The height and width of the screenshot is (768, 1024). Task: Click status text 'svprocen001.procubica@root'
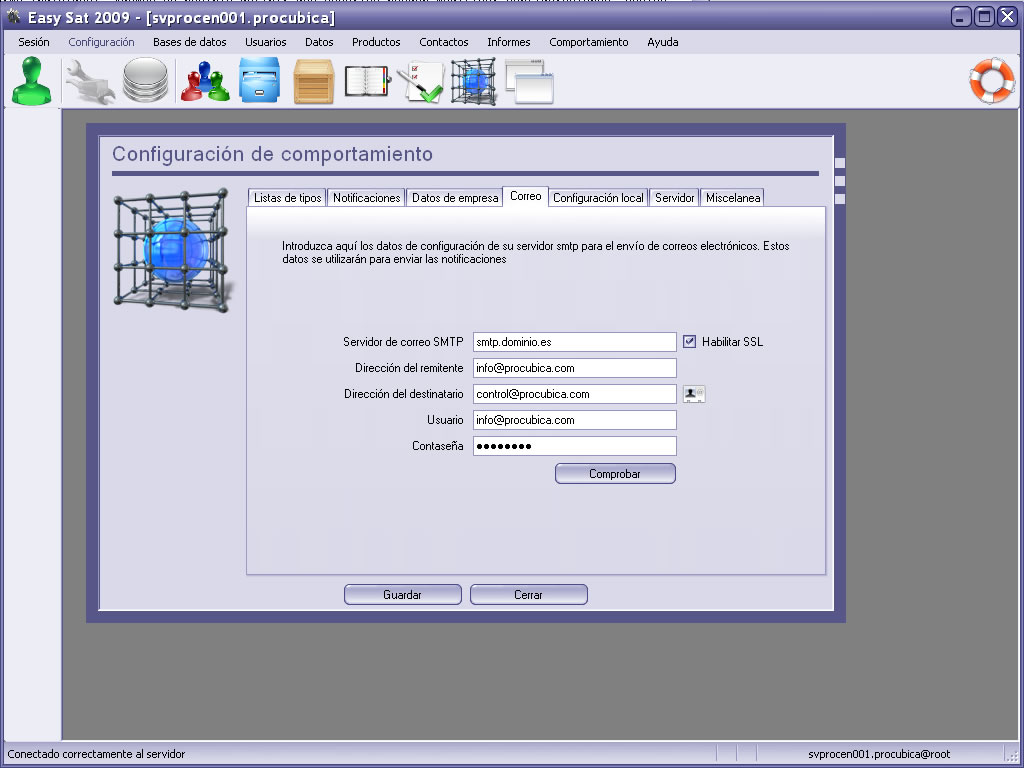(x=879, y=754)
